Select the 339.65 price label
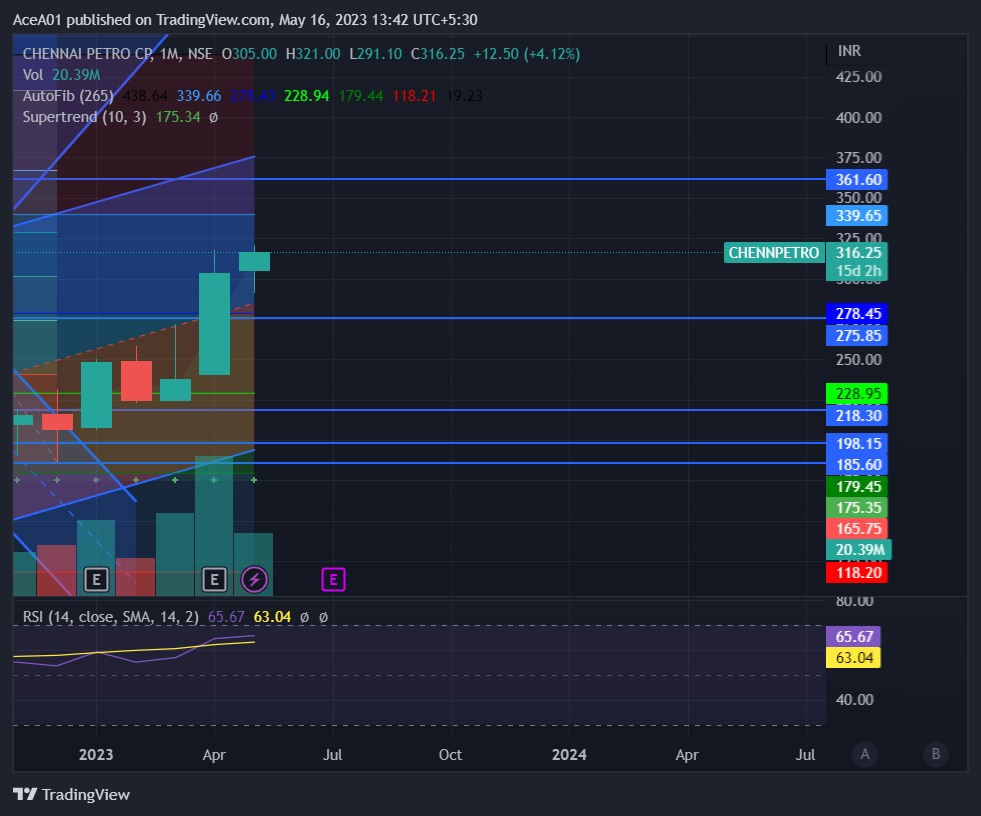 click(856, 216)
